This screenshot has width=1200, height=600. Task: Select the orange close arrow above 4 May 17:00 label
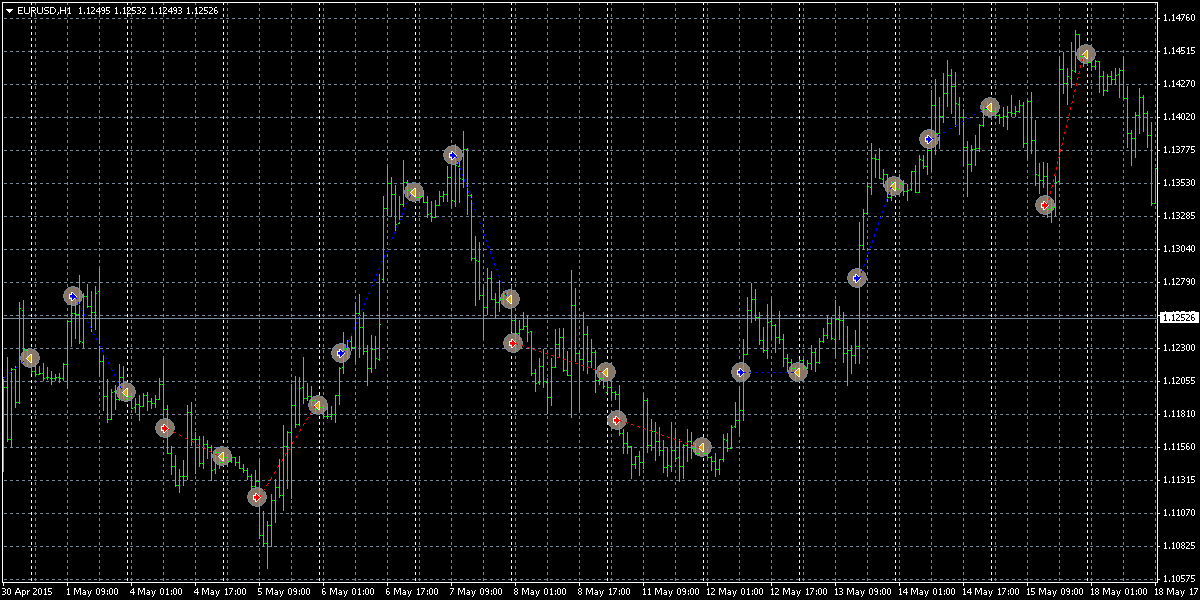coord(222,457)
